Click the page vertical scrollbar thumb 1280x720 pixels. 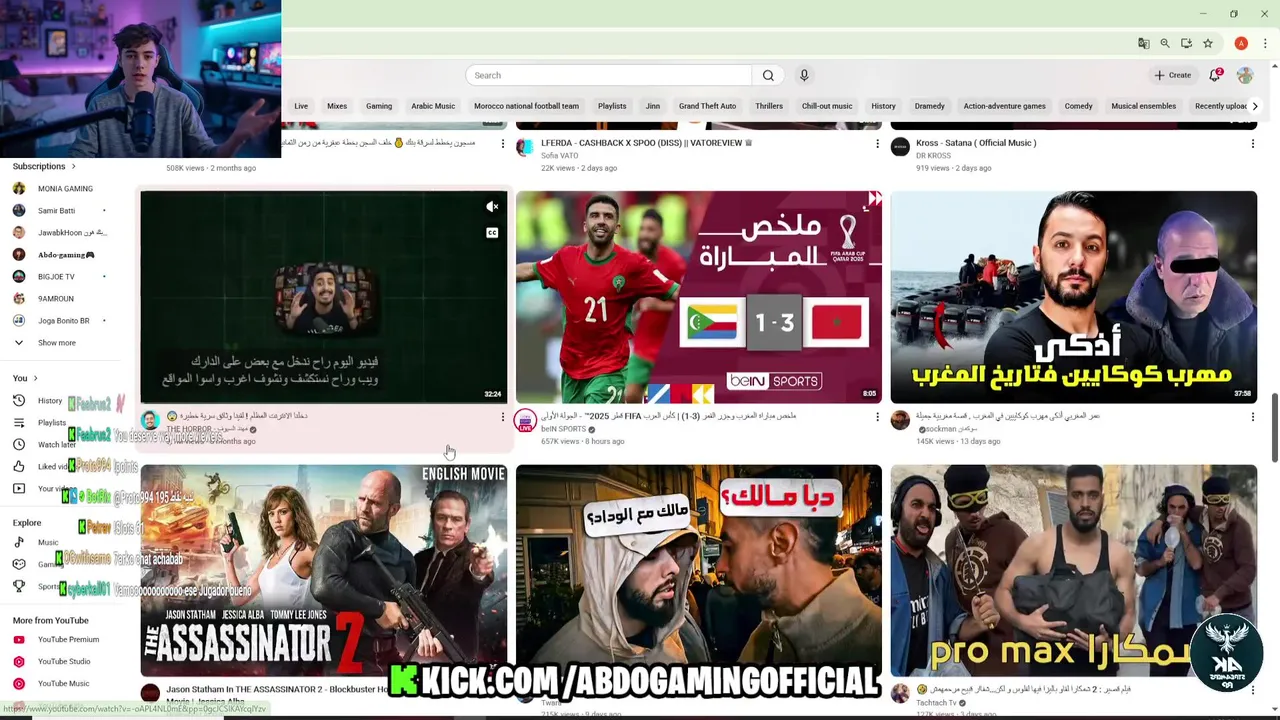click(x=1274, y=428)
